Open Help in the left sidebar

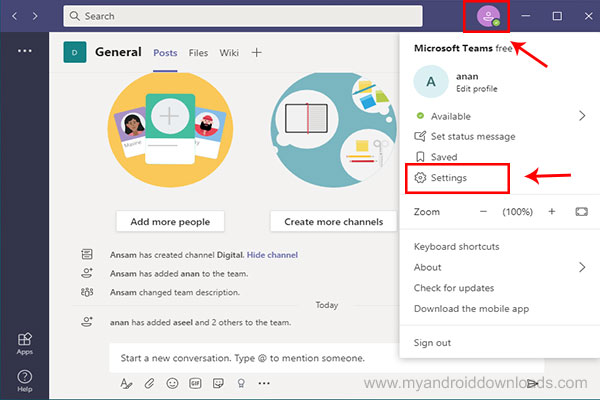(24, 381)
